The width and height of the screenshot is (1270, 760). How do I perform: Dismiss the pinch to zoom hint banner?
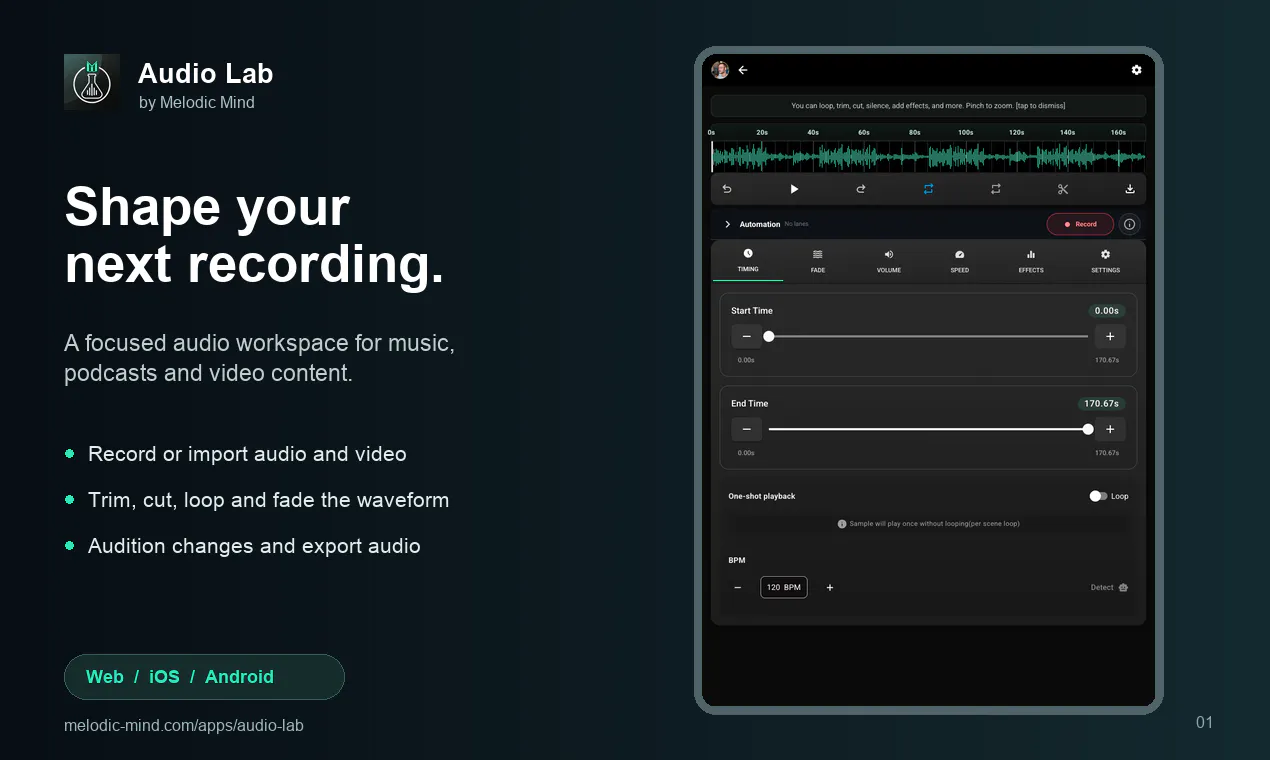[x=928, y=105]
